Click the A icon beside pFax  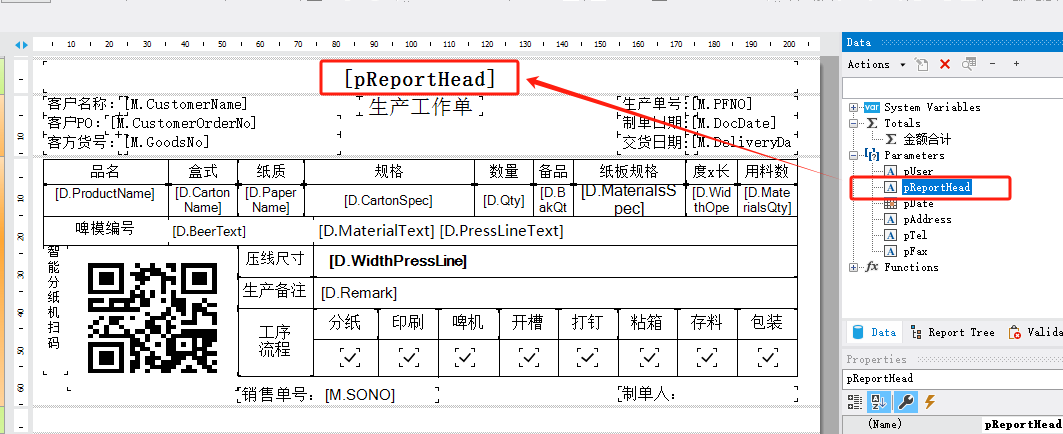click(891, 251)
